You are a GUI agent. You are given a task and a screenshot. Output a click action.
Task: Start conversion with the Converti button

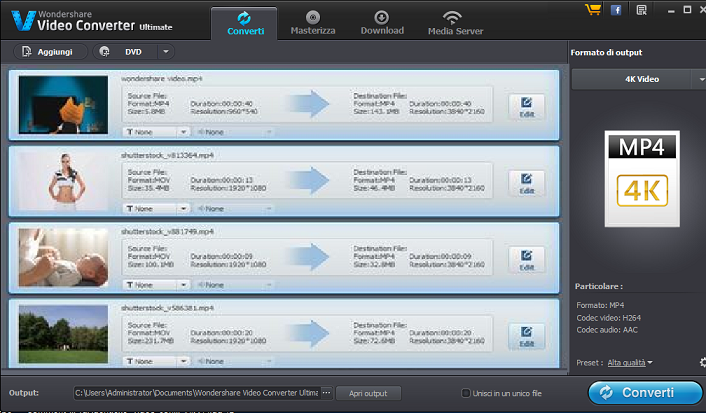point(645,393)
